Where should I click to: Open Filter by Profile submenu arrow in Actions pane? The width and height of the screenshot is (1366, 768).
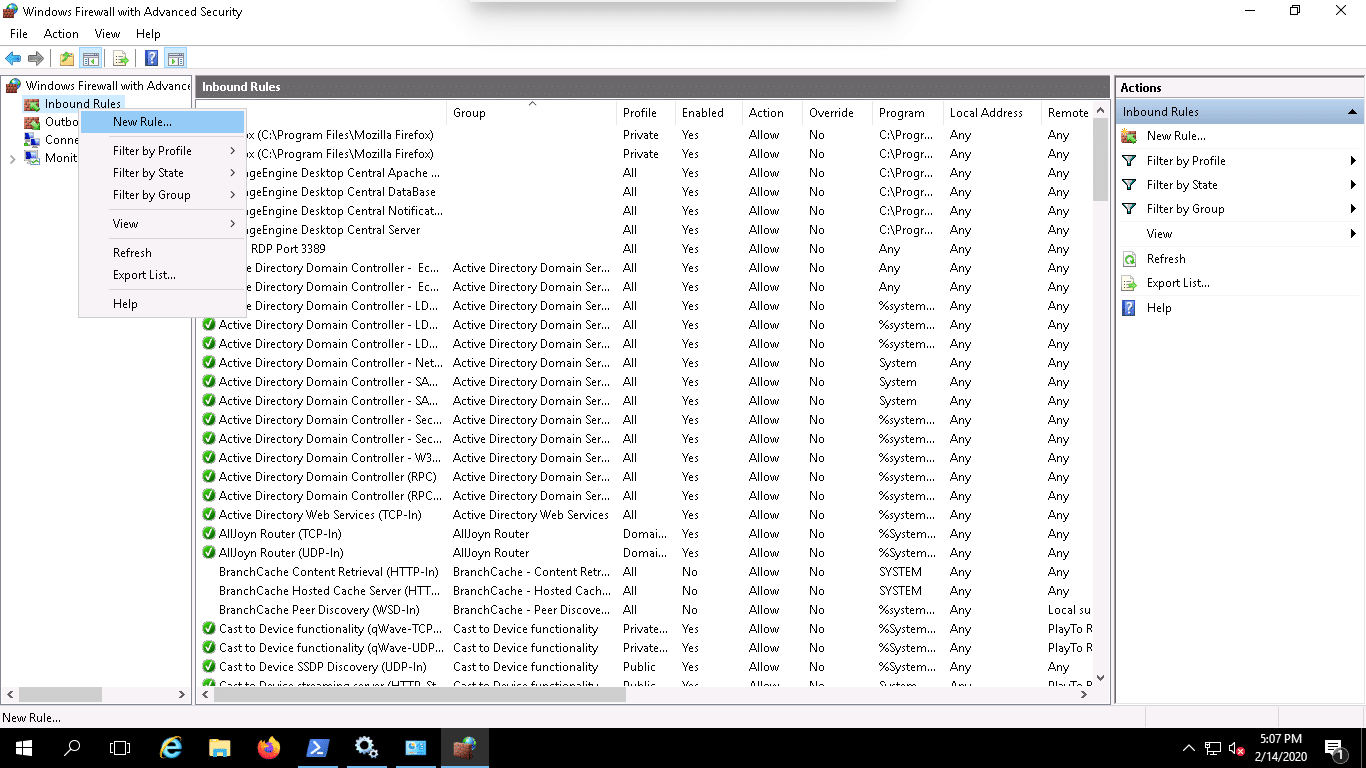pos(1353,161)
